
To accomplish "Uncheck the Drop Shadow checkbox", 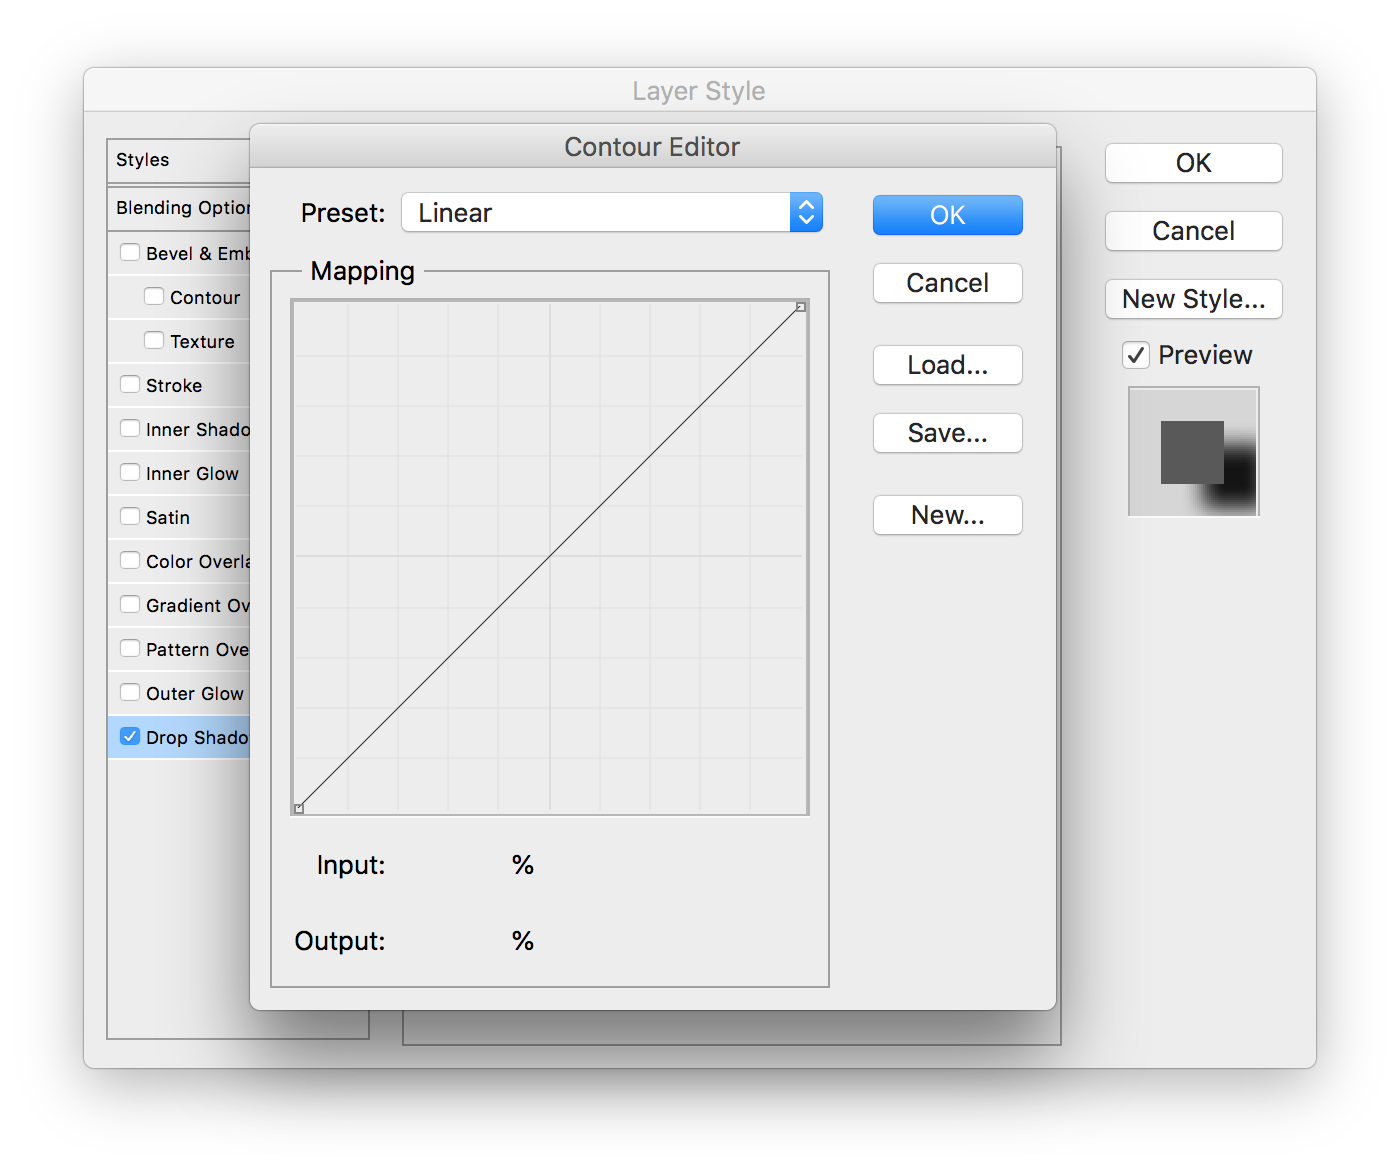I will [x=130, y=737].
